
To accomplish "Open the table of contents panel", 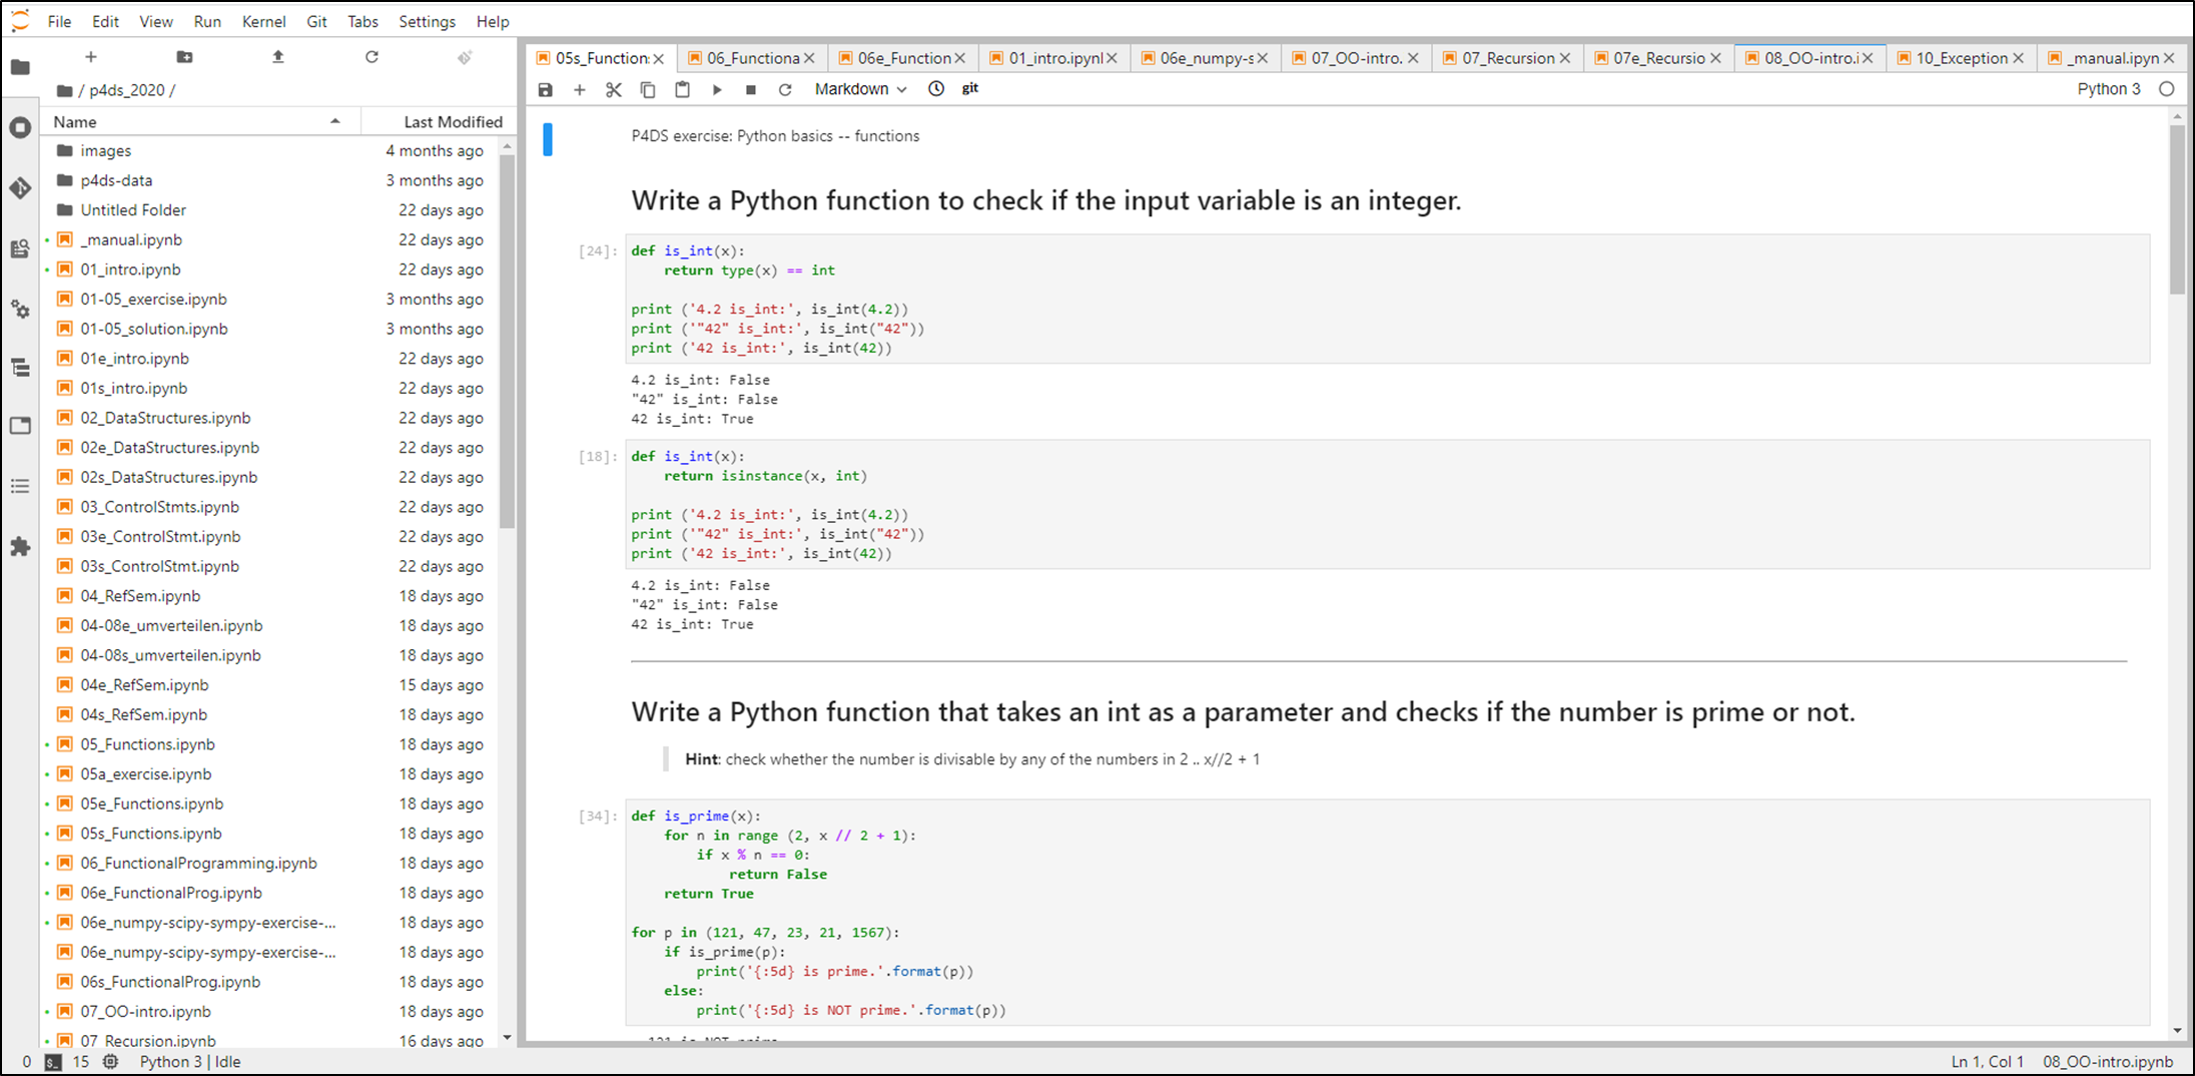I will click(20, 485).
